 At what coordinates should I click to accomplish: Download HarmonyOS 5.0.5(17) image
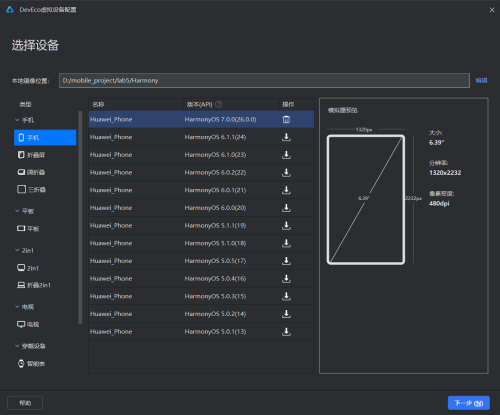point(286,261)
